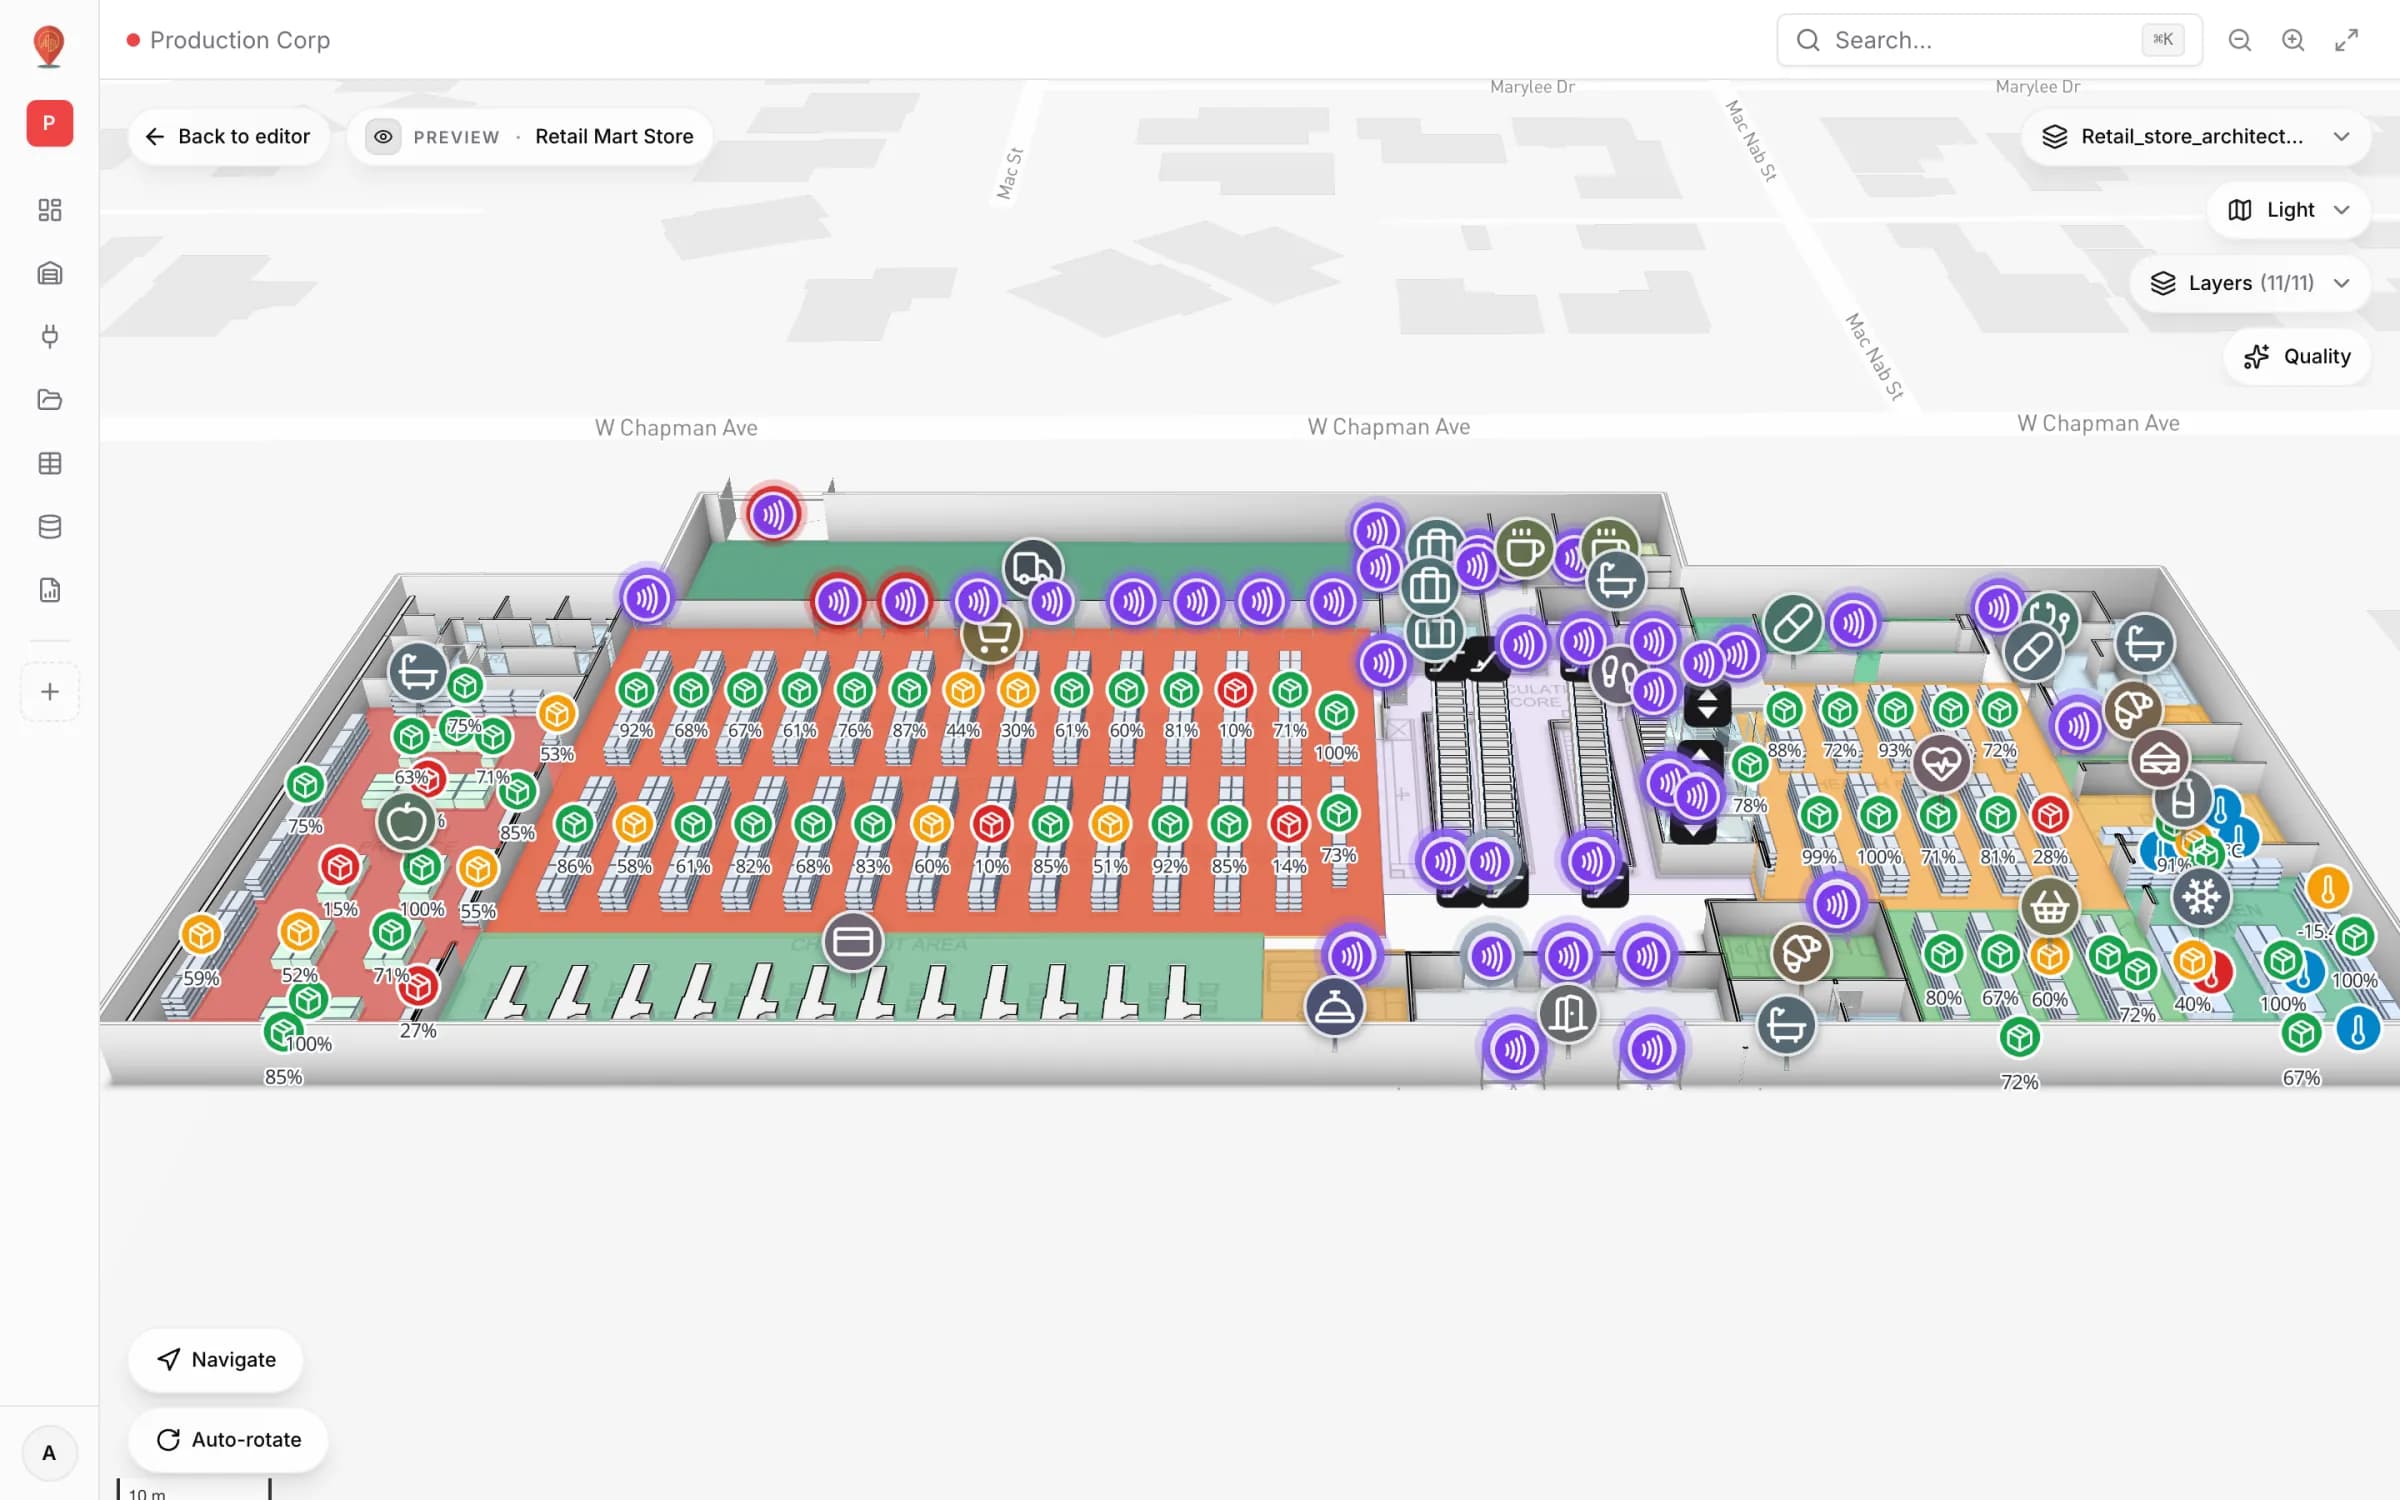
Task: Click the Navigate button
Action: coord(216,1359)
